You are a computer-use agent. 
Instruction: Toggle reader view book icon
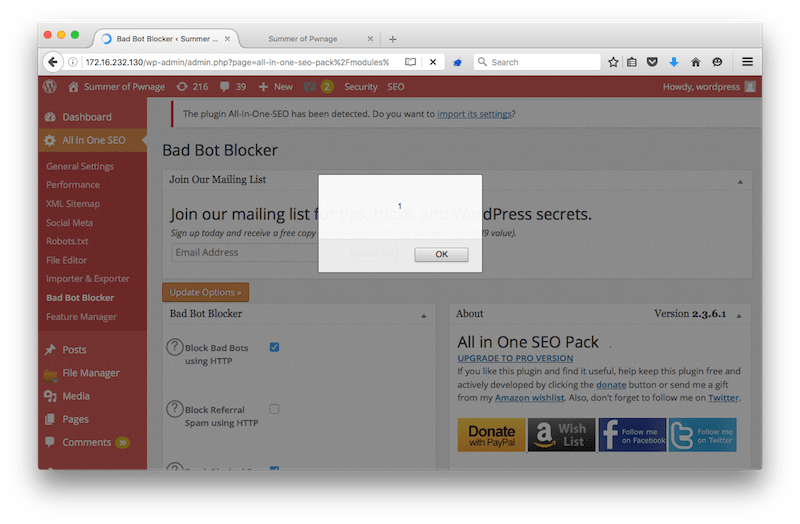click(410, 62)
